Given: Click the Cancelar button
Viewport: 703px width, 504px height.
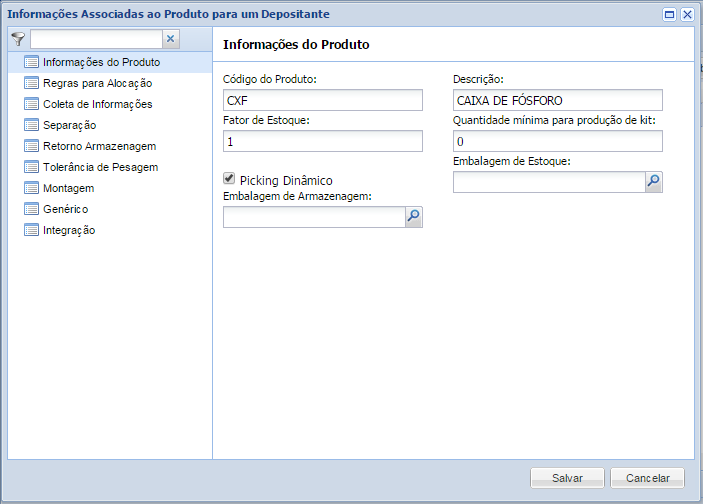Looking at the screenshot, I should (647, 478).
